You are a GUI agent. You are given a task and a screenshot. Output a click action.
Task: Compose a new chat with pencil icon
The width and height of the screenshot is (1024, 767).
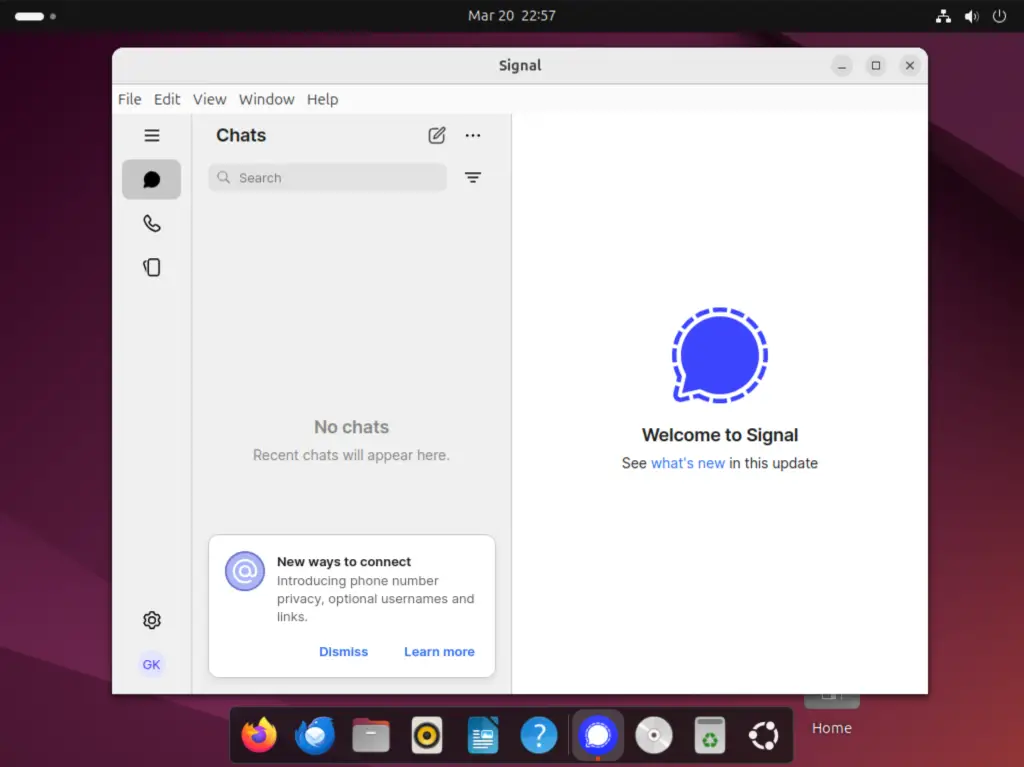click(x=436, y=135)
